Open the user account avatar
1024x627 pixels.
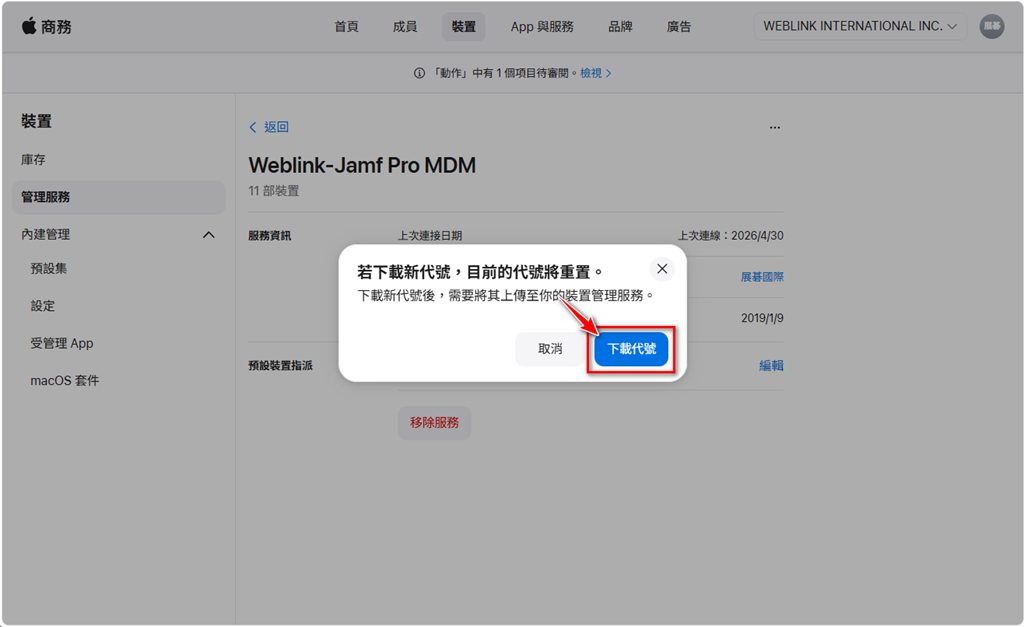pos(991,27)
